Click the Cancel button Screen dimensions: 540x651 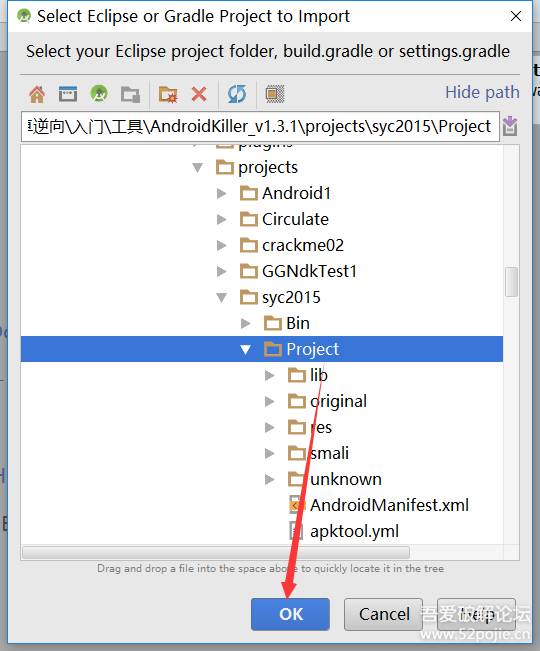[384, 614]
